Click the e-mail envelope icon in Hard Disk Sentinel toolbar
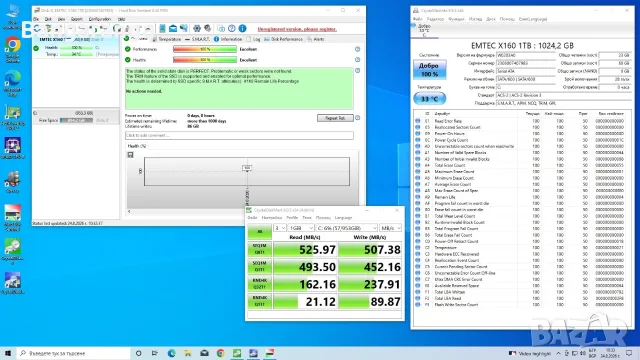This screenshot has height=360, width=640. point(173,28)
